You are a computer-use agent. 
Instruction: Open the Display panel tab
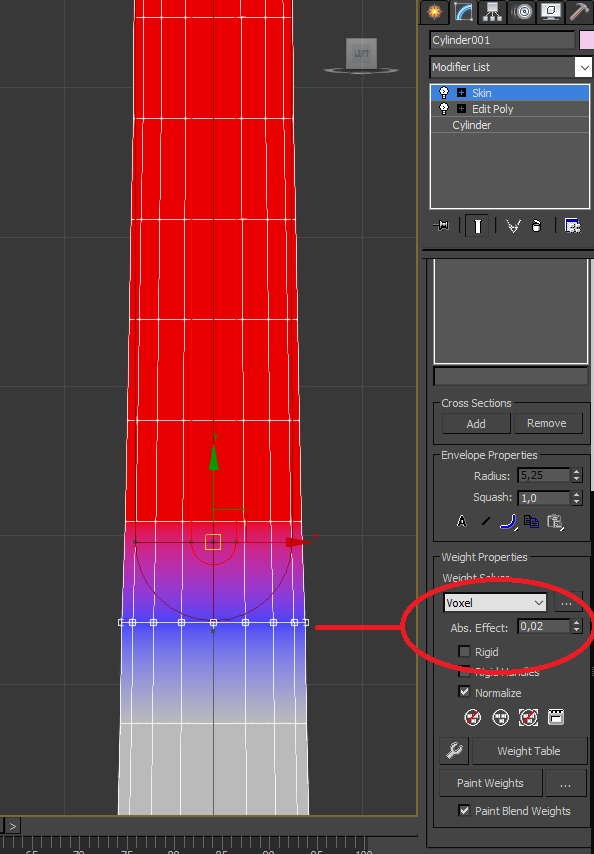550,12
